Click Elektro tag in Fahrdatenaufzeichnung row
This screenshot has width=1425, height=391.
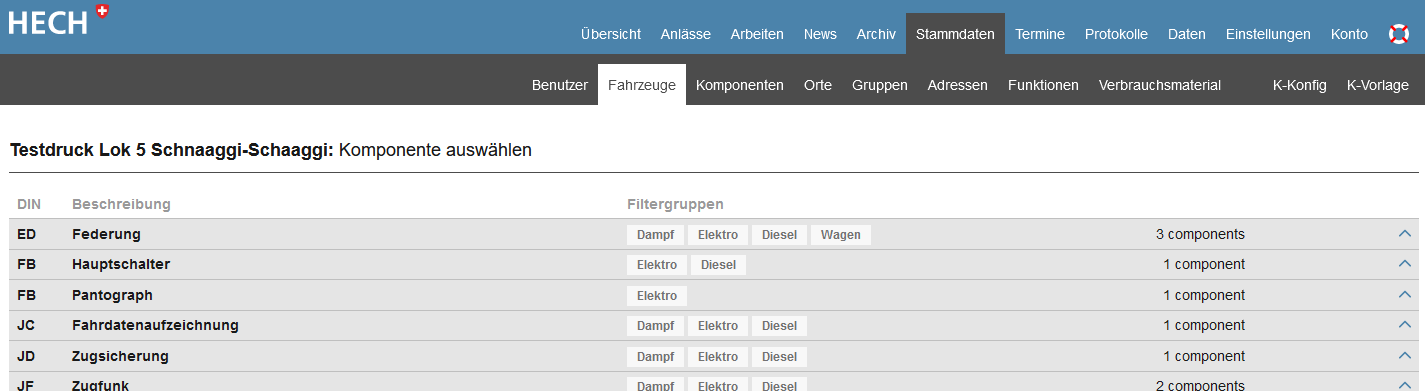(x=718, y=326)
